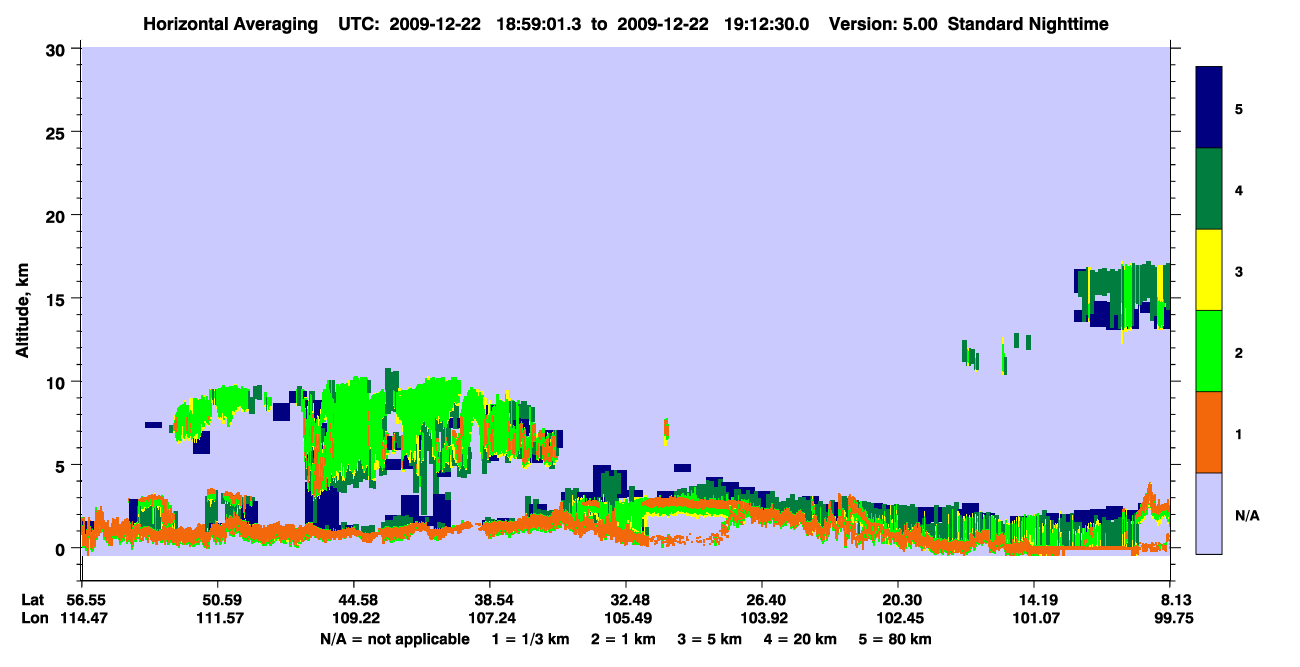Click the "4 = 20 km" legend entry
The width and height of the screenshot is (1300, 667).
coord(802,639)
